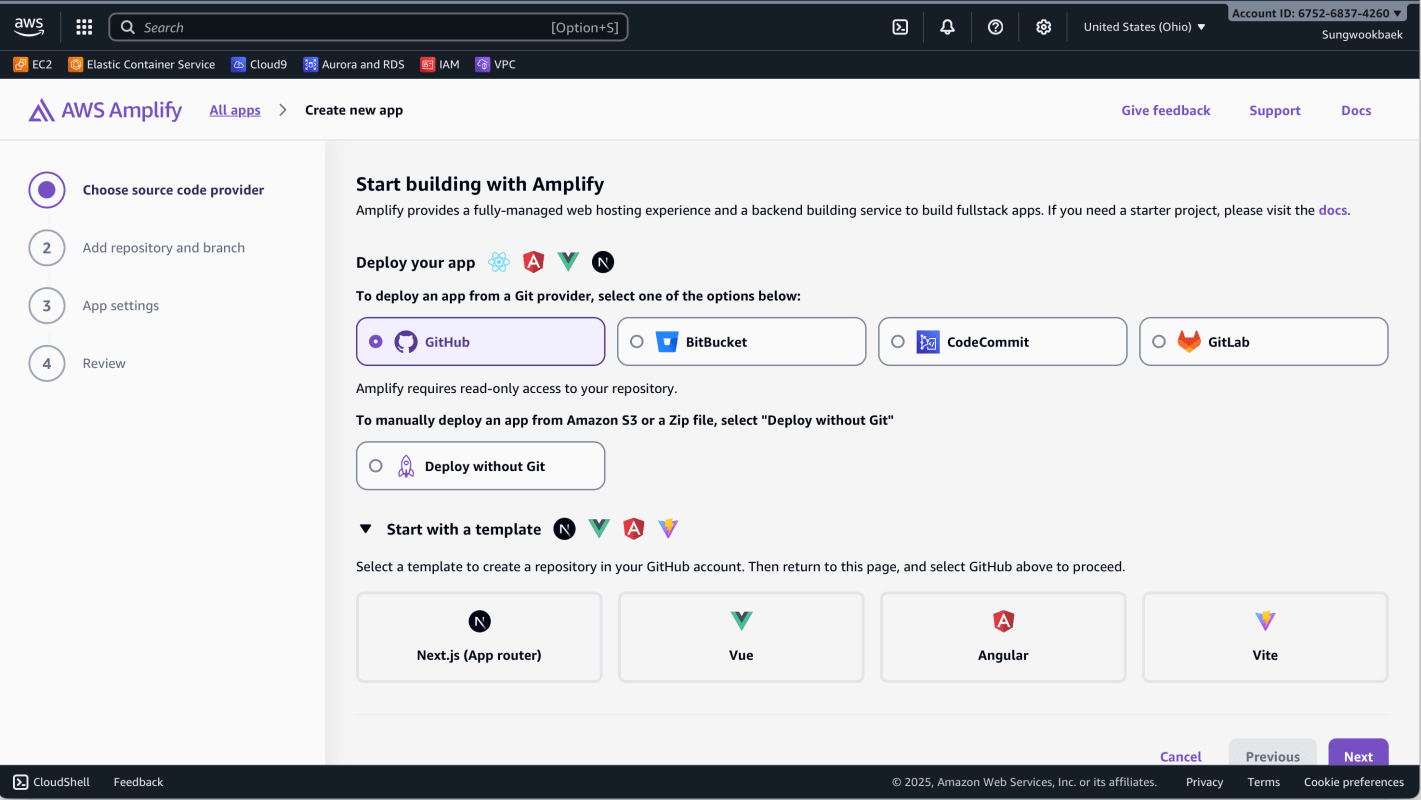
Task: Click the help question mark icon
Action: click(995, 27)
